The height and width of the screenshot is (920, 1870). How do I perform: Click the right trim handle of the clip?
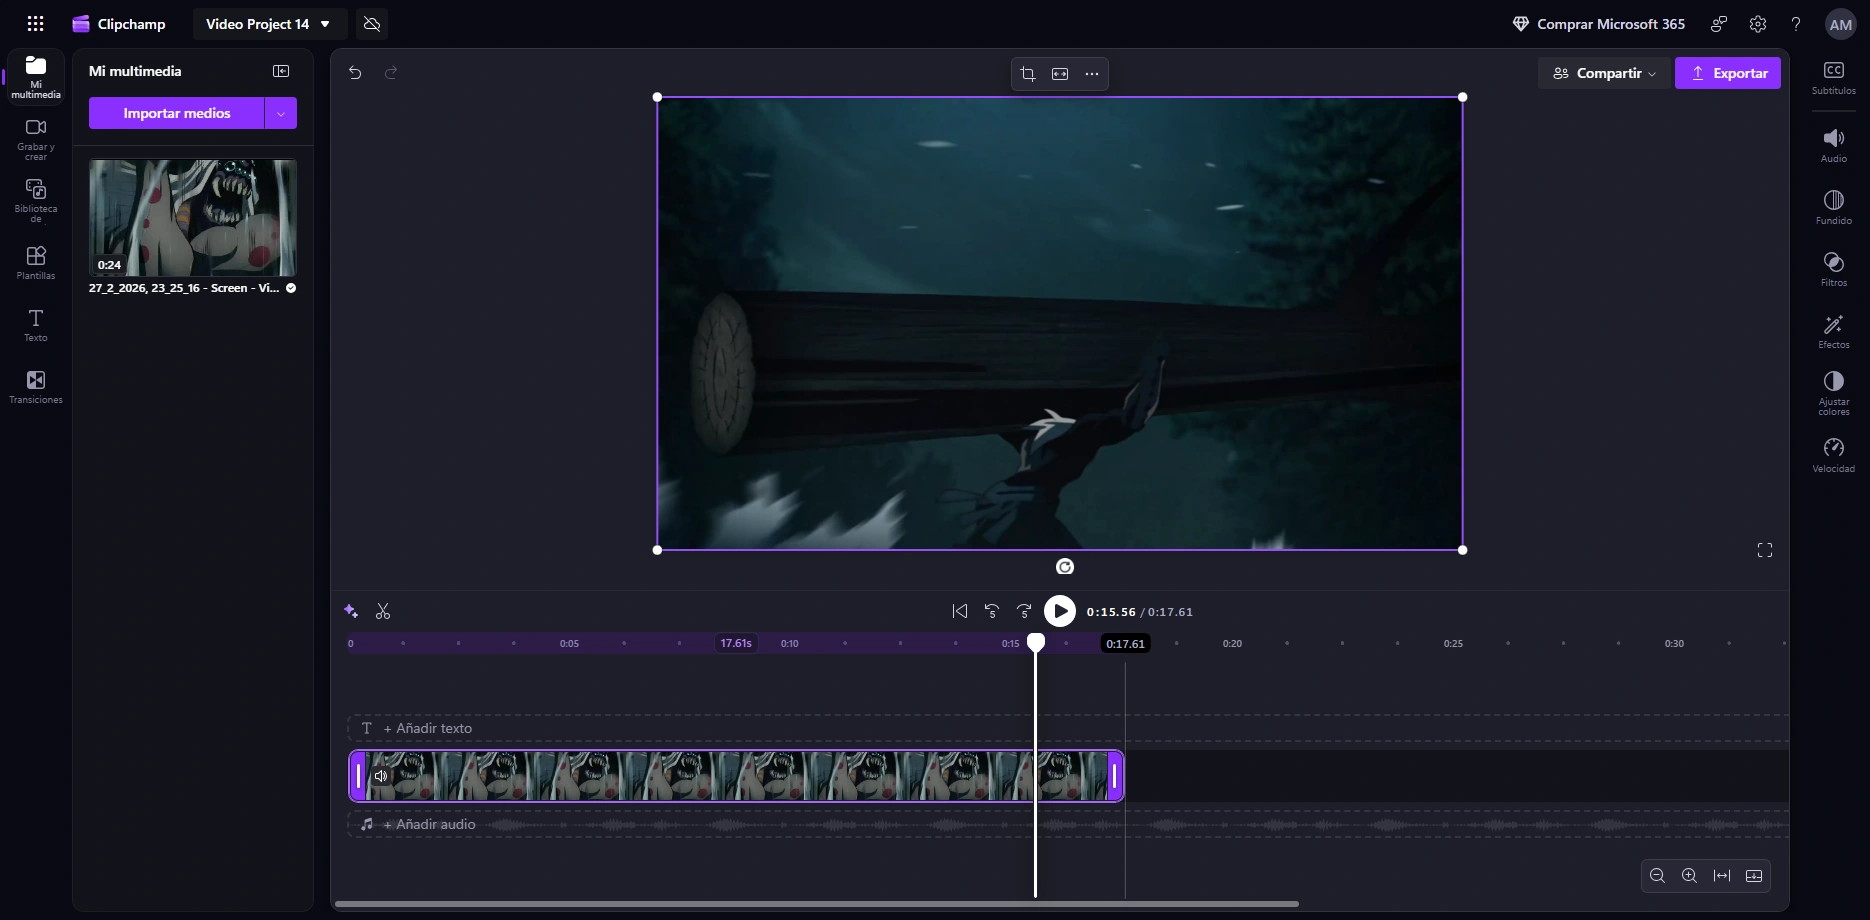click(1115, 776)
